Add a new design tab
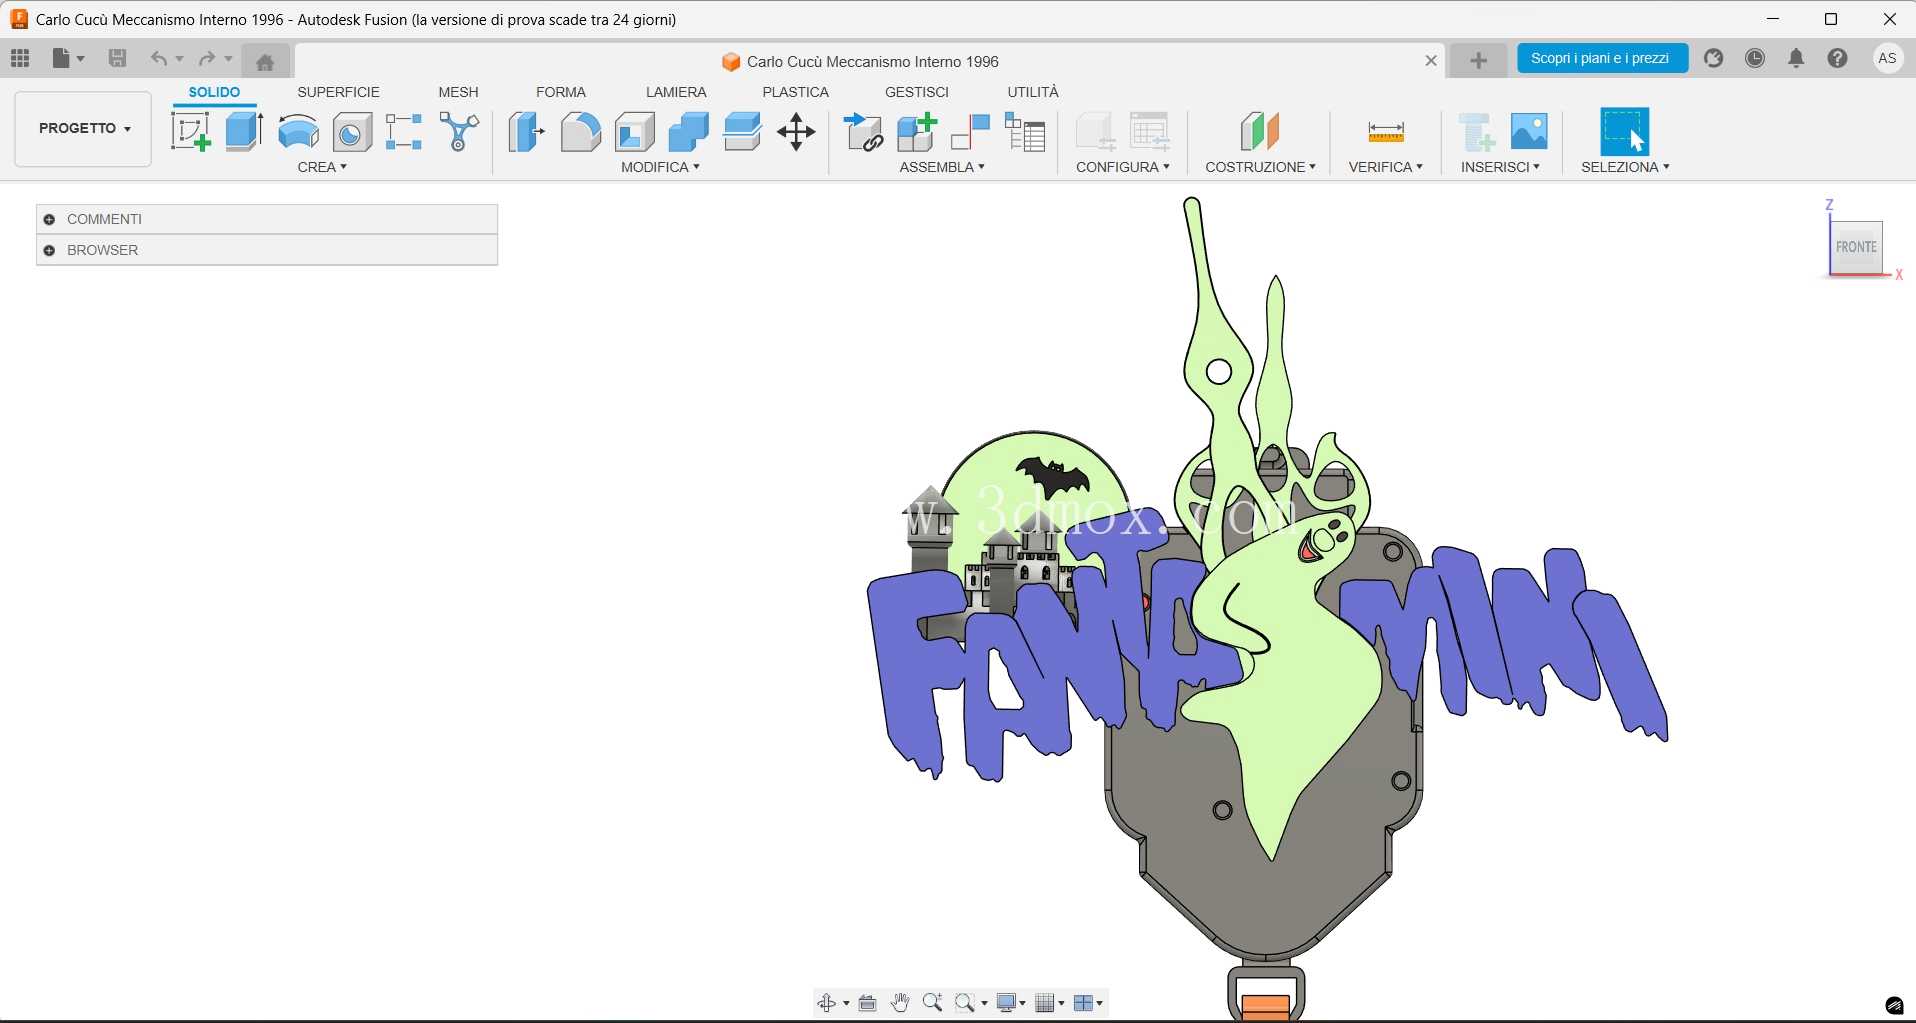Image resolution: width=1916 pixels, height=1023 pixels. click(x=1478, y=61)
